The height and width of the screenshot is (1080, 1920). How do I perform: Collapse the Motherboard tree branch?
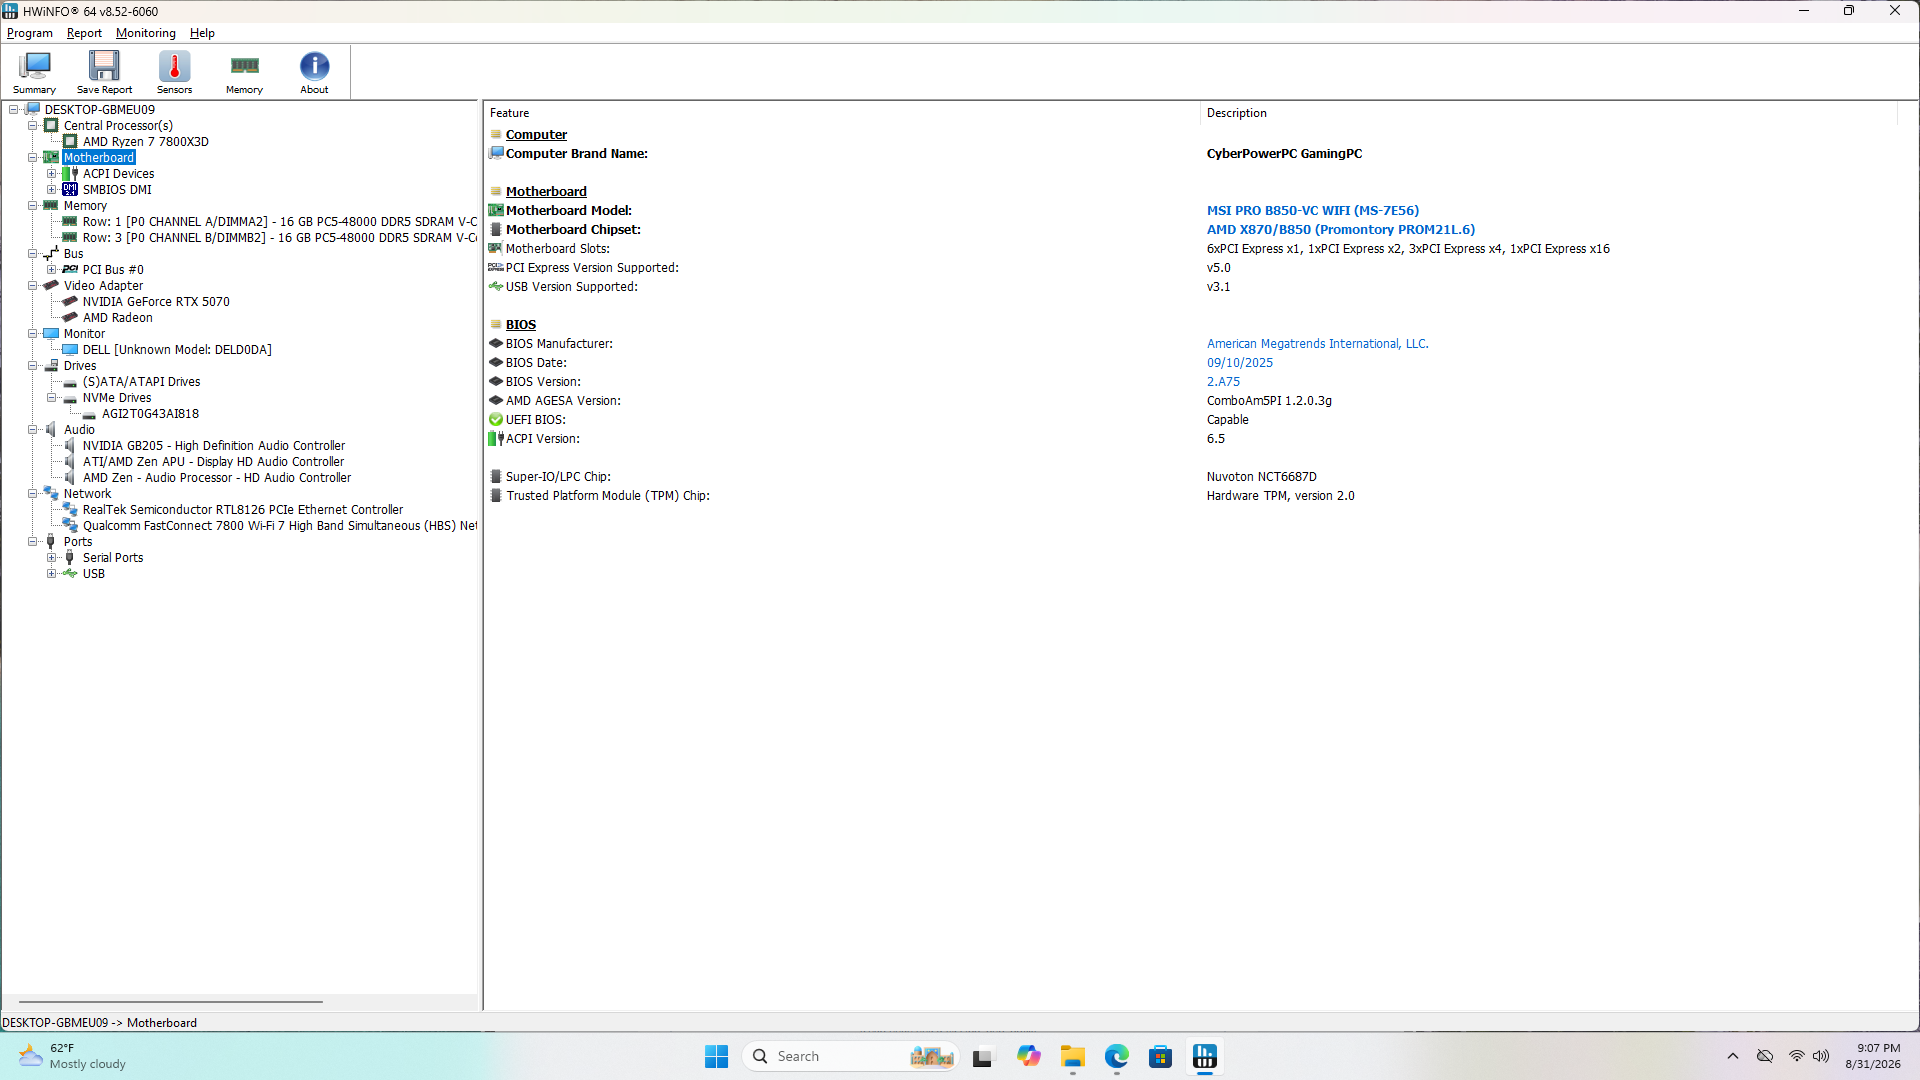point(33,158)
